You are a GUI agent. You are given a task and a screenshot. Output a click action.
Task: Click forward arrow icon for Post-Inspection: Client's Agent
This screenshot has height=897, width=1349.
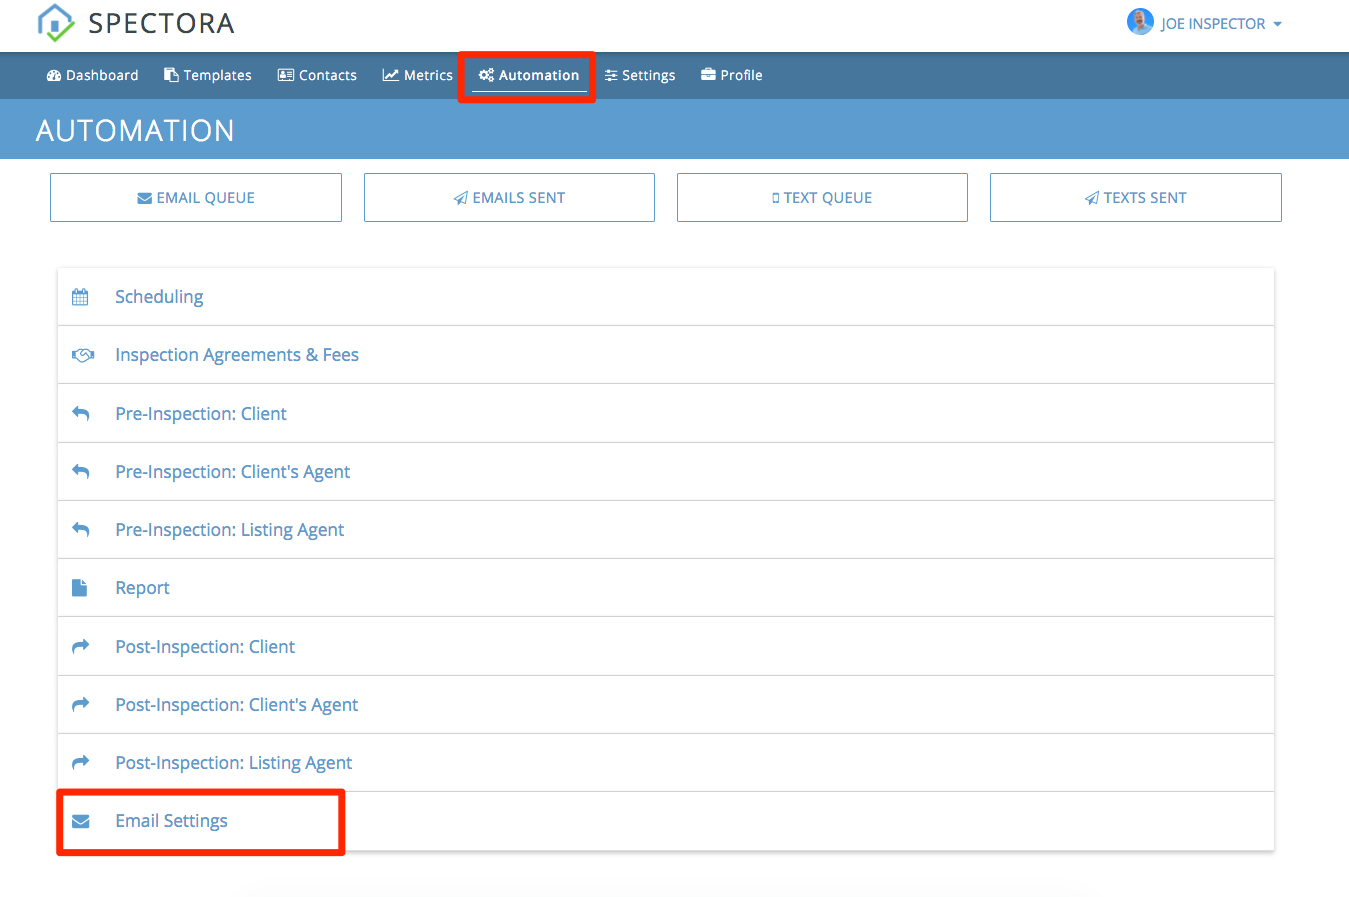(x=81, y=704)
